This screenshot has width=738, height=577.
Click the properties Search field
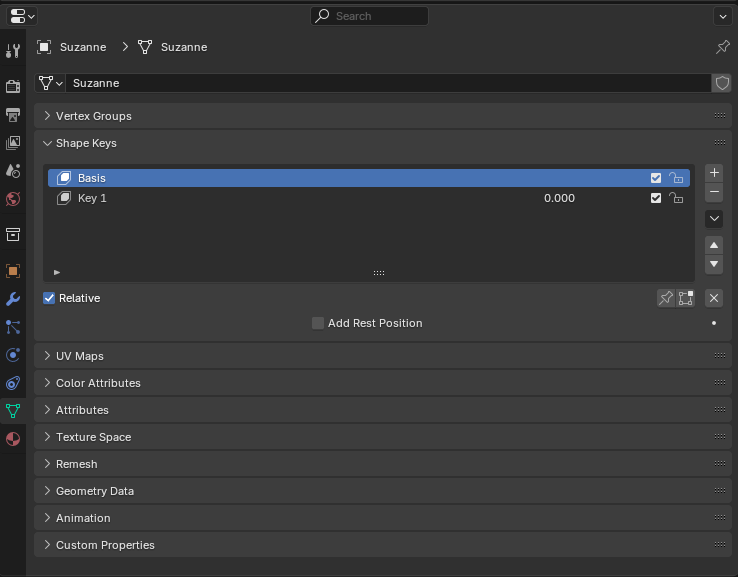(369, 16)
